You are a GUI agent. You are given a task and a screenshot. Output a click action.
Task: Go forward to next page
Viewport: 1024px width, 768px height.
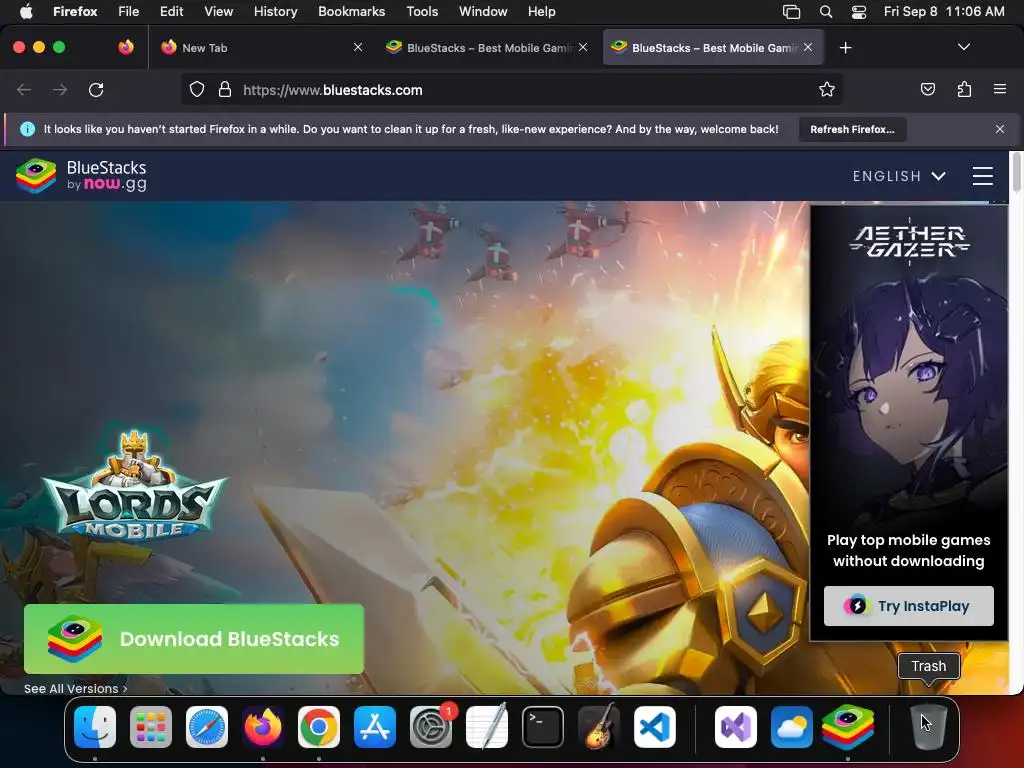click(x=60, y=90)
